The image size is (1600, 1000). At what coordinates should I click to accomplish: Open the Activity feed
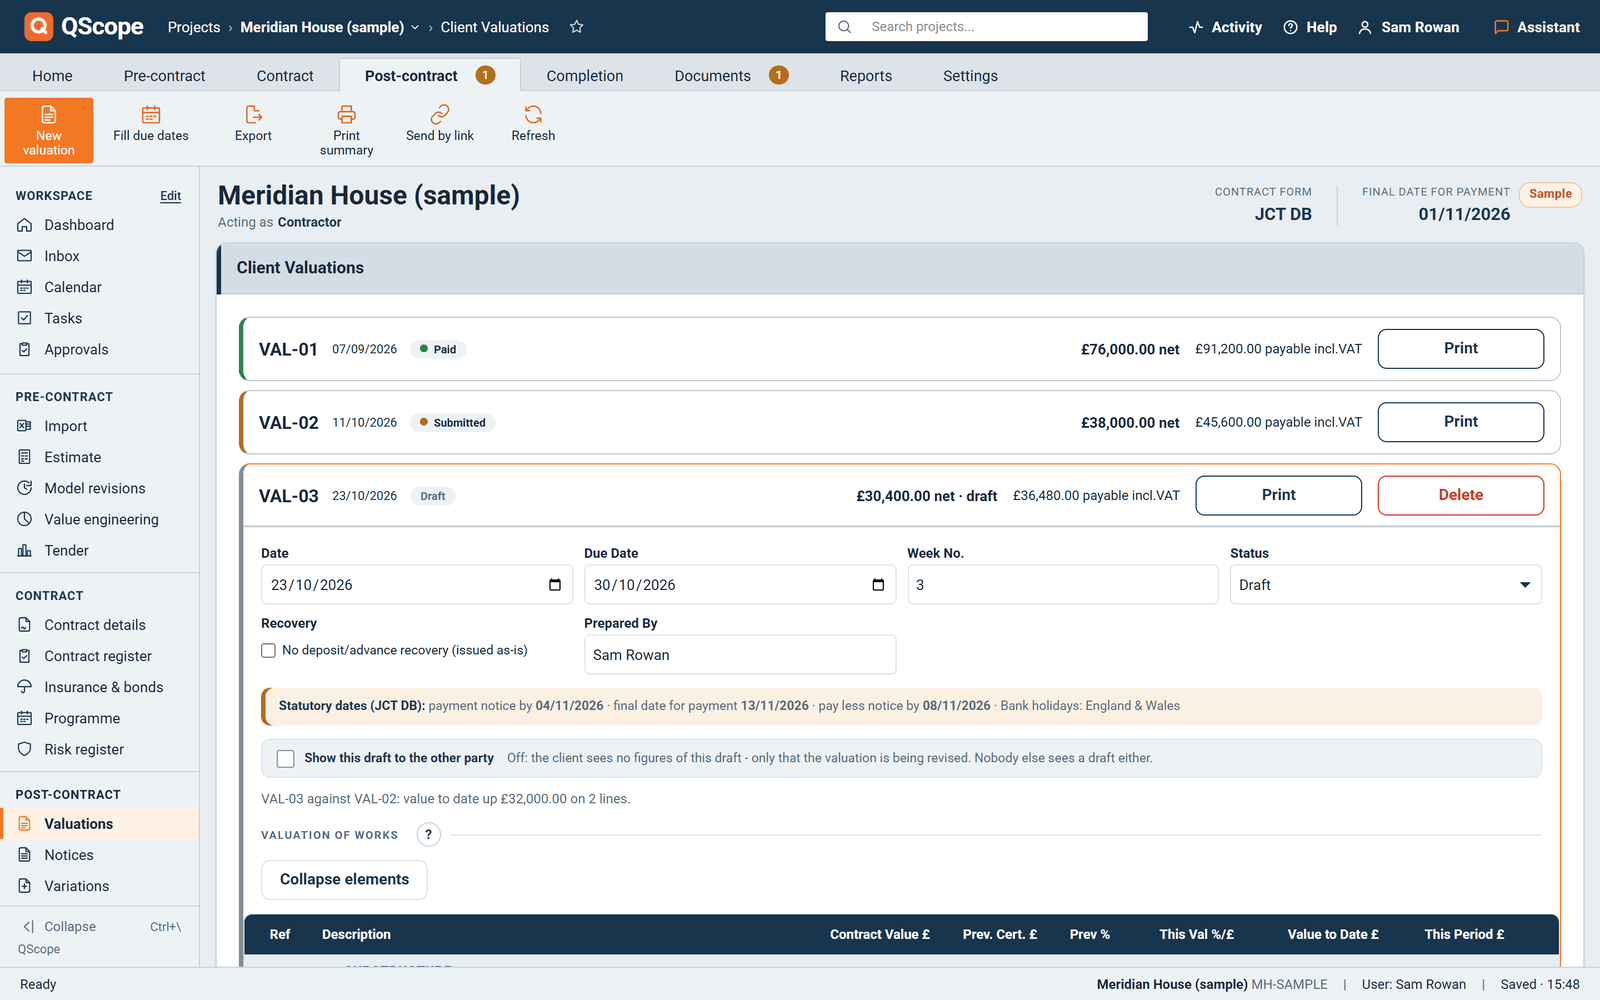[x=1225, y=27]
